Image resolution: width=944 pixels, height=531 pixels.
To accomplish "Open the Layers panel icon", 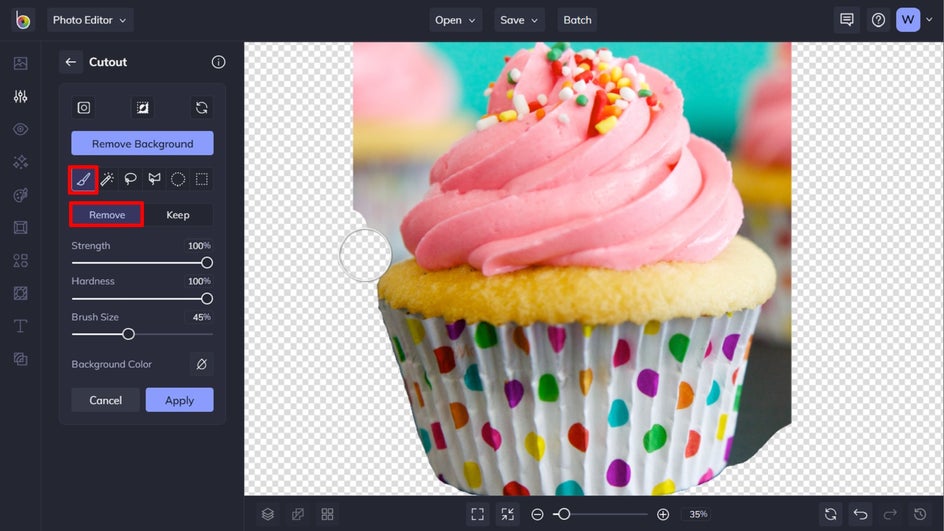I will click(x=268, y=514).
